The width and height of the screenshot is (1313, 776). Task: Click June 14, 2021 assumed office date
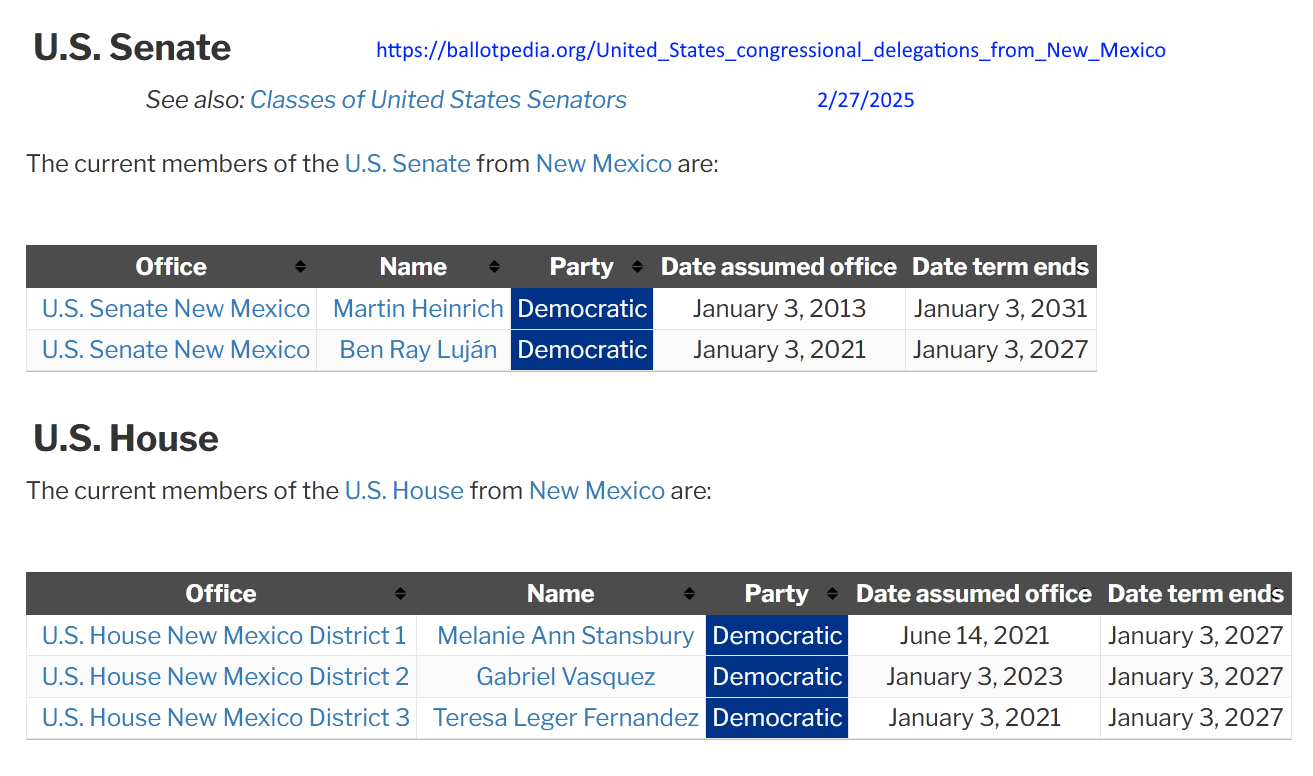pyautogui.click(x=974, y=636)
